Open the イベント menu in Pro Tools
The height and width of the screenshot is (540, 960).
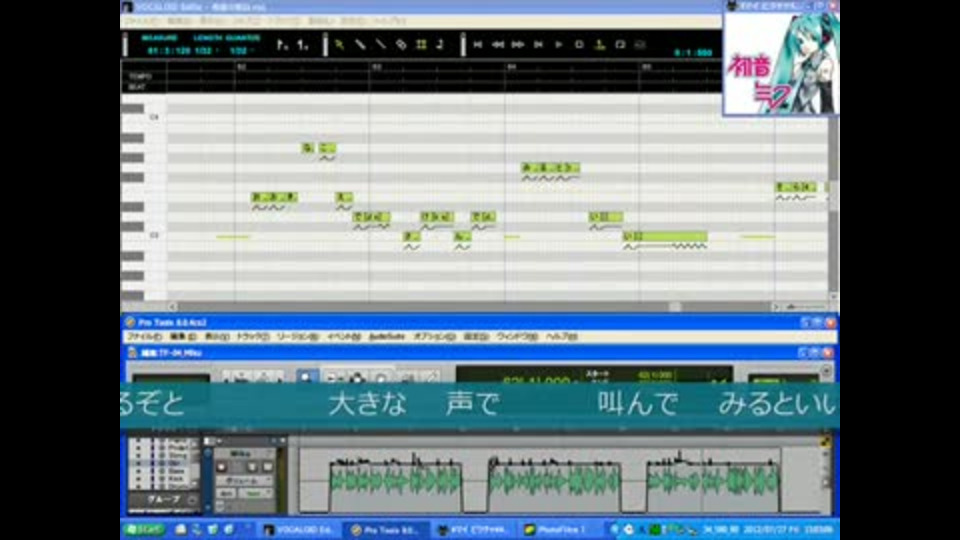[x=343, y=337]
